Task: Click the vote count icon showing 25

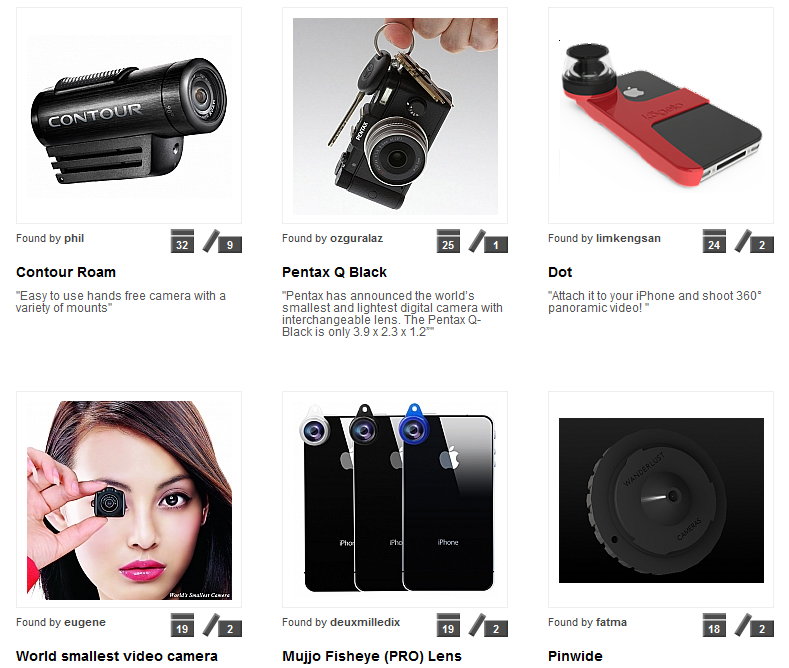Action: (448, 241)
